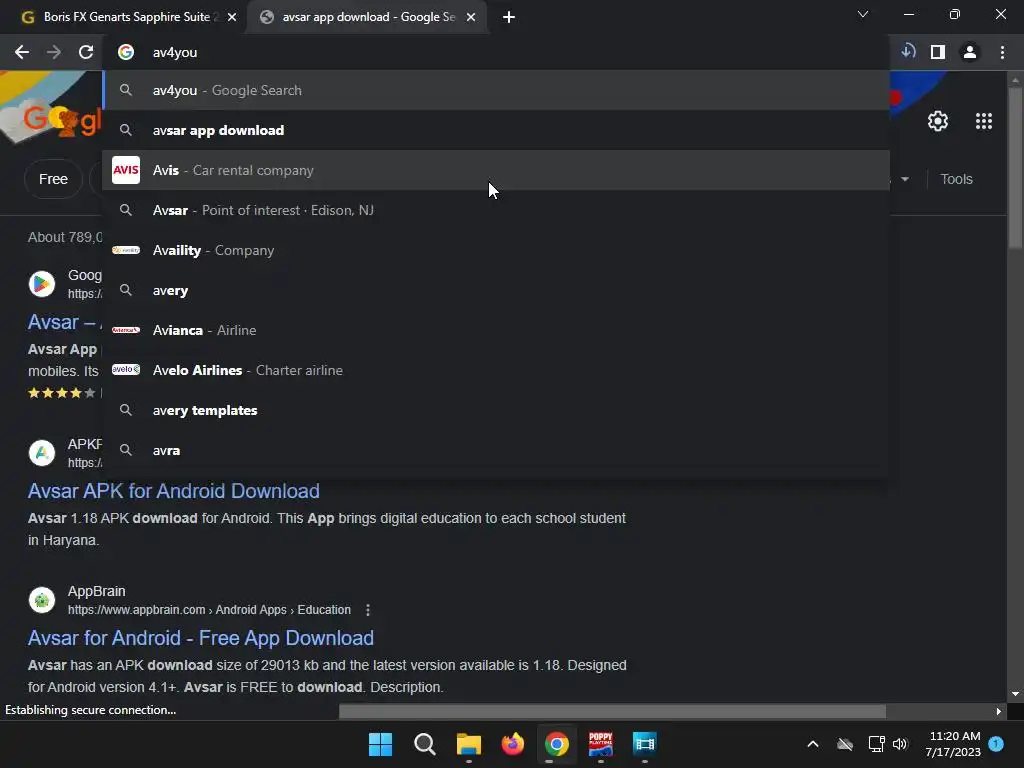Select the avsar app download suggestion

[x=496, y=130]
